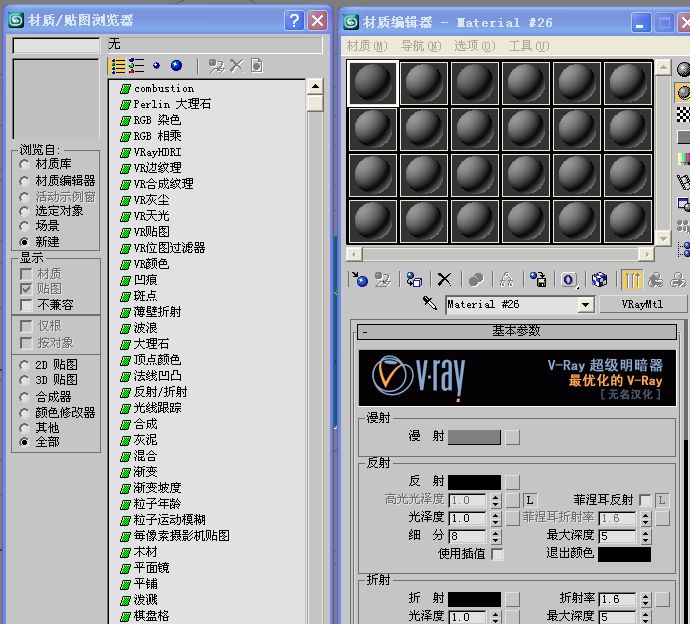The height and width of the screenshot is (624, 690).
Task: Click the Get Material icon in material editor
Action: click(x=360, y=279)
